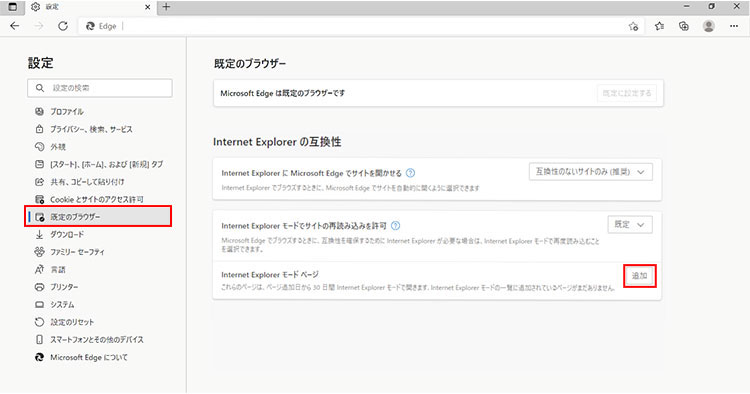Click the システム system icon
The image size is (750, 394).
tap(40, 305)
